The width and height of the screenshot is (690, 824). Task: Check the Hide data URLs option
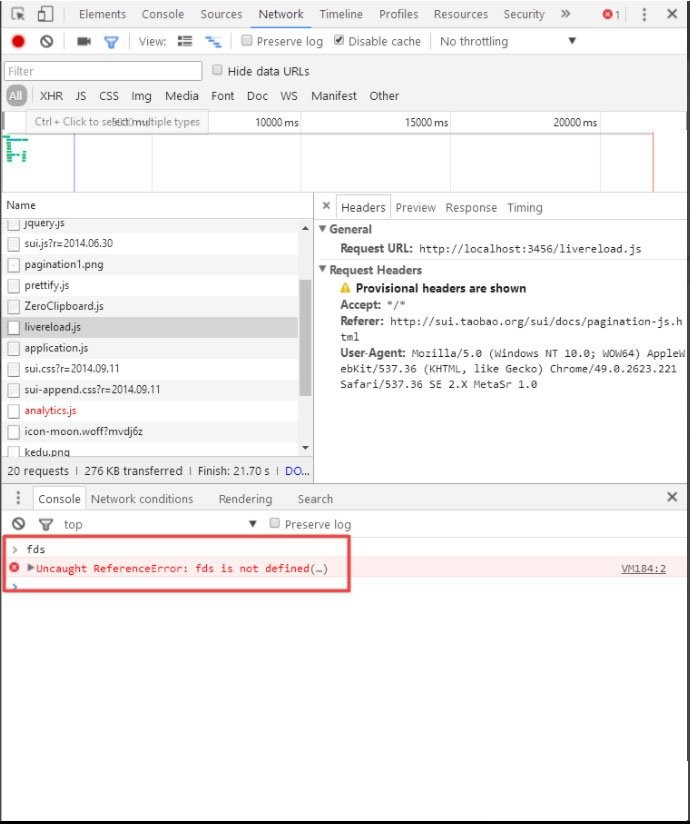(218, 71)
